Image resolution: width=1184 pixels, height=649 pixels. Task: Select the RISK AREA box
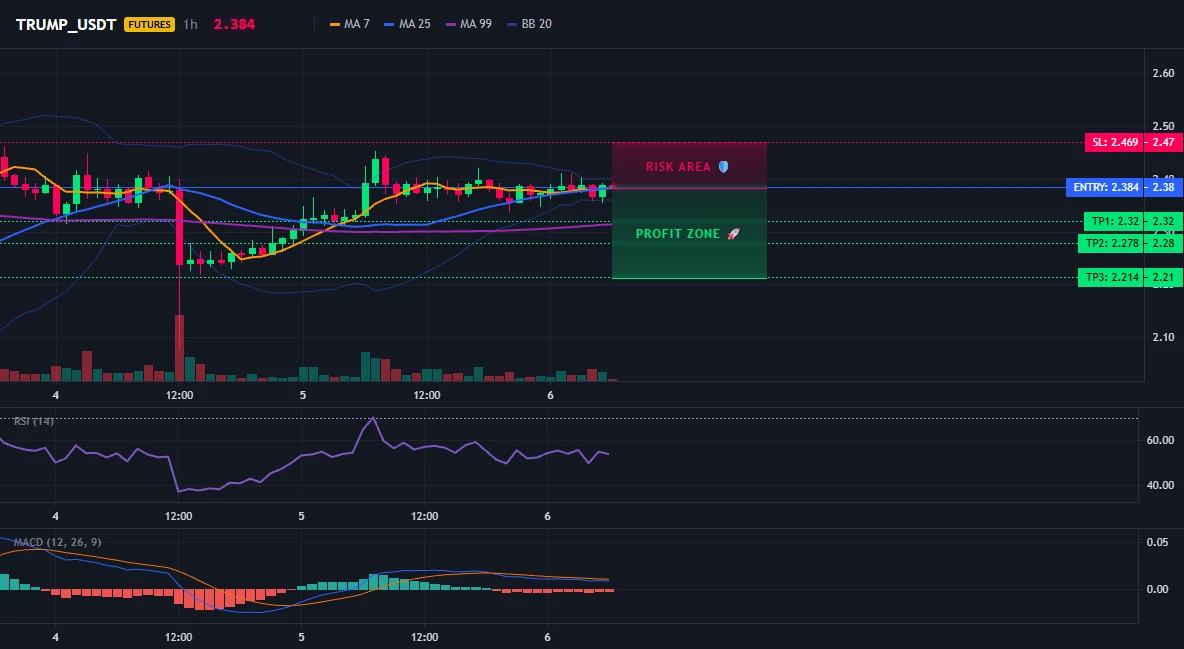[x=689, y=165]
